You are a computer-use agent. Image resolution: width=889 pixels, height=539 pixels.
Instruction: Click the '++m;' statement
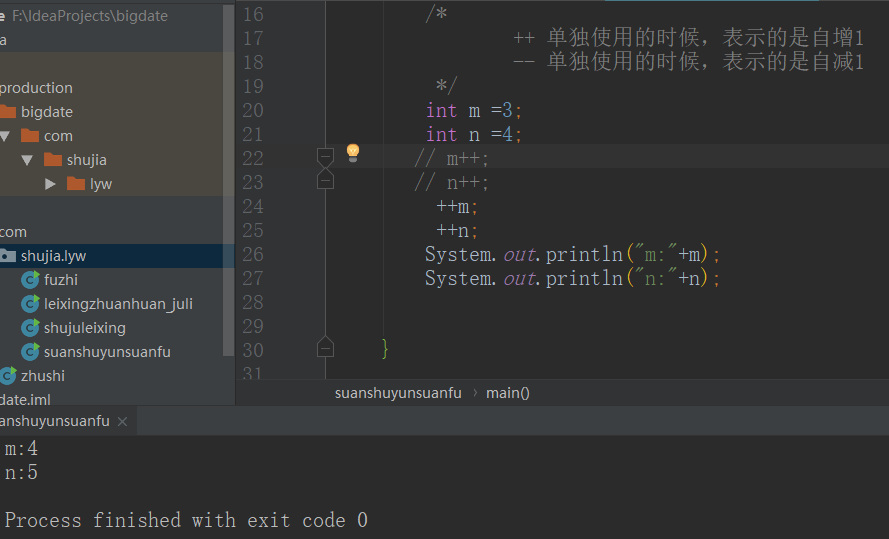pyautogui.click(x=457, y=206)
